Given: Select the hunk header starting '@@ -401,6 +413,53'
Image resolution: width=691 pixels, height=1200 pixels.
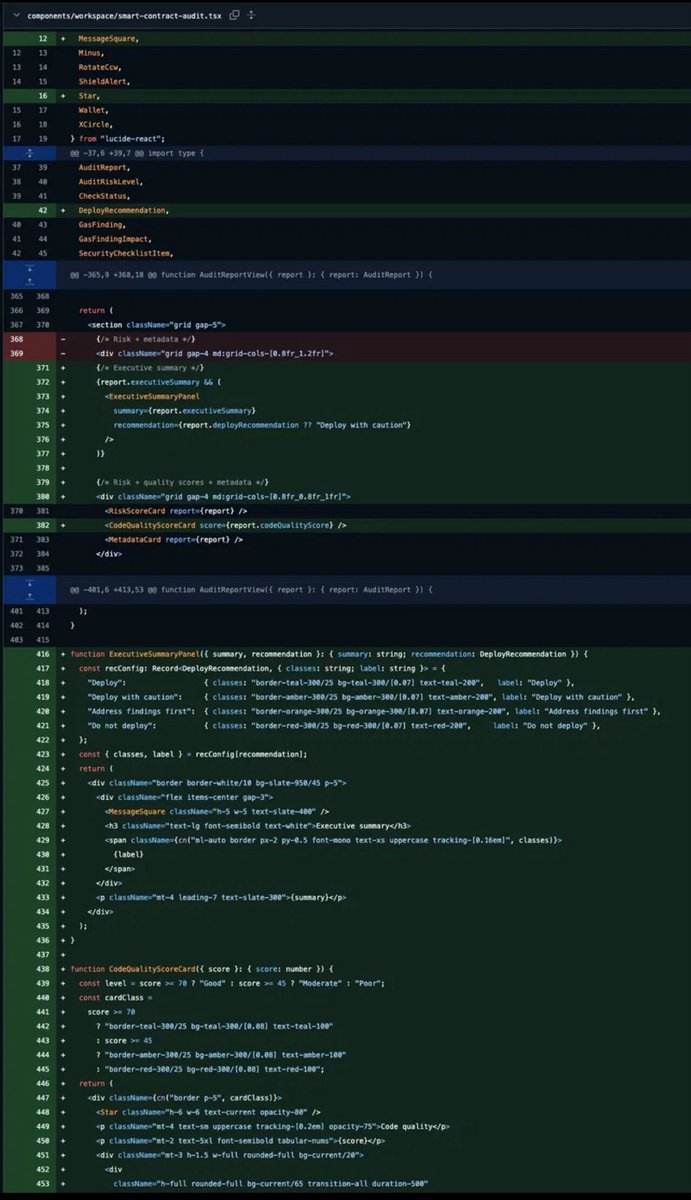Looking at the screenshot, I should tap(250, 590).
